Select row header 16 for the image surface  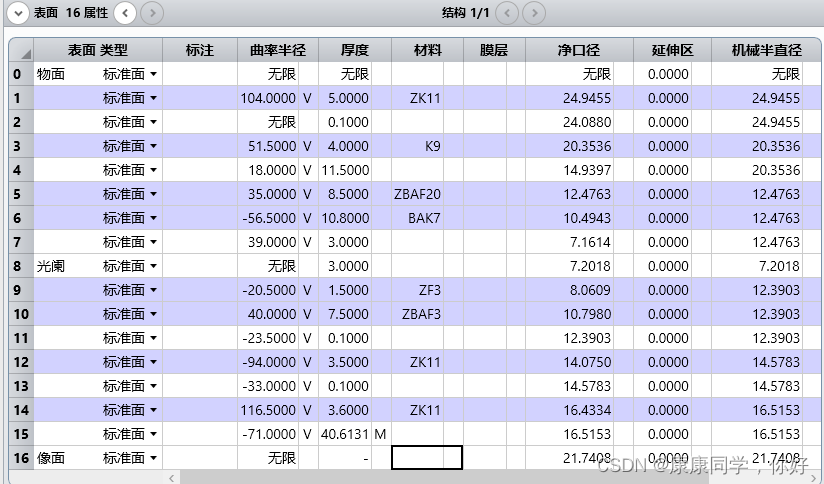pyautogui.click(x=21, y=458)
